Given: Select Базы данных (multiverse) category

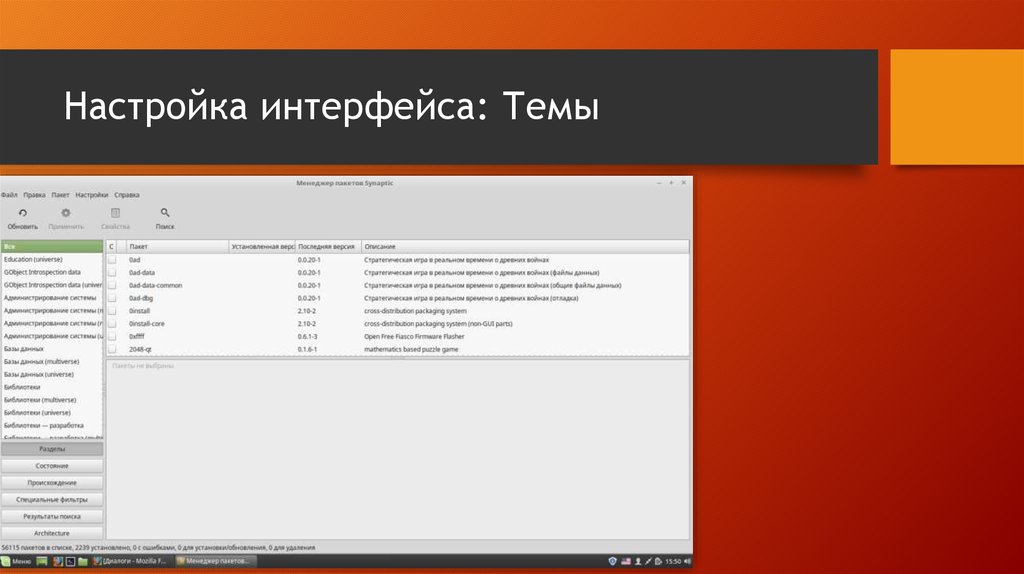Looking at the screenshot, I should 52,362.
